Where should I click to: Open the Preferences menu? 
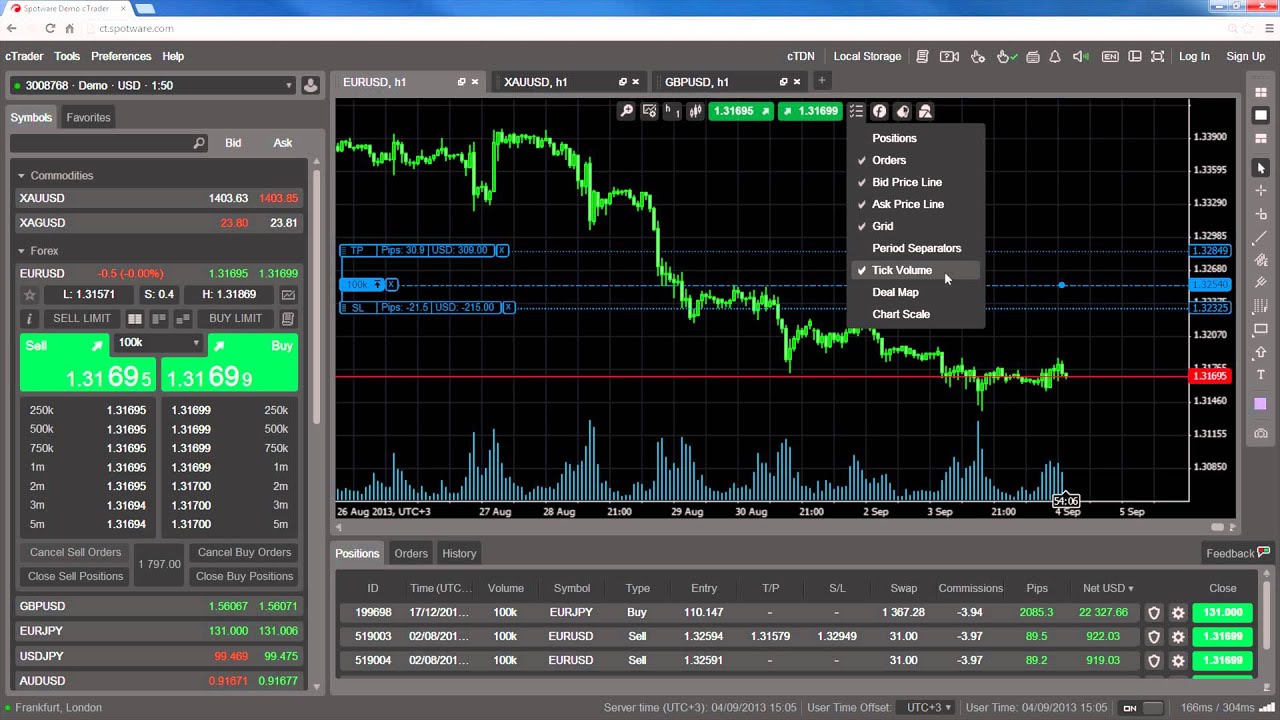coord(121,56)
